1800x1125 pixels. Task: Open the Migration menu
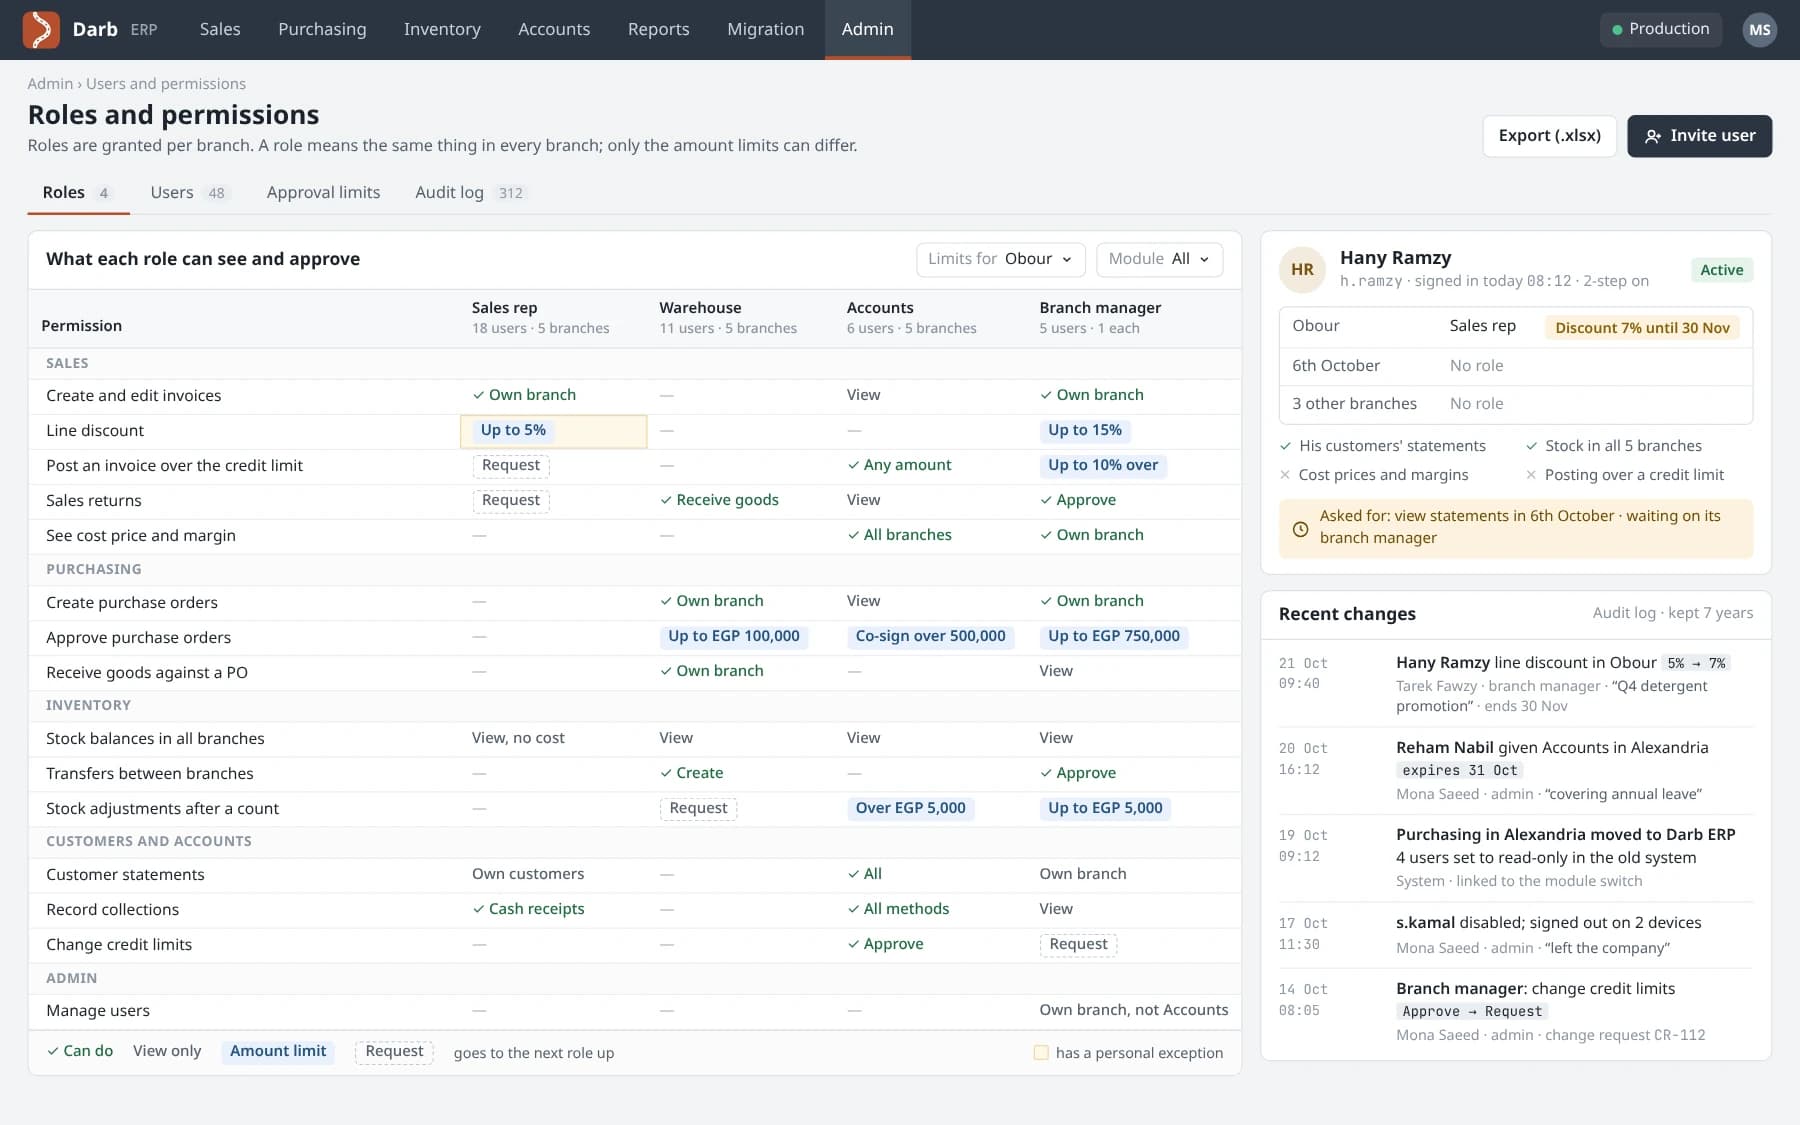click(765, 29)
